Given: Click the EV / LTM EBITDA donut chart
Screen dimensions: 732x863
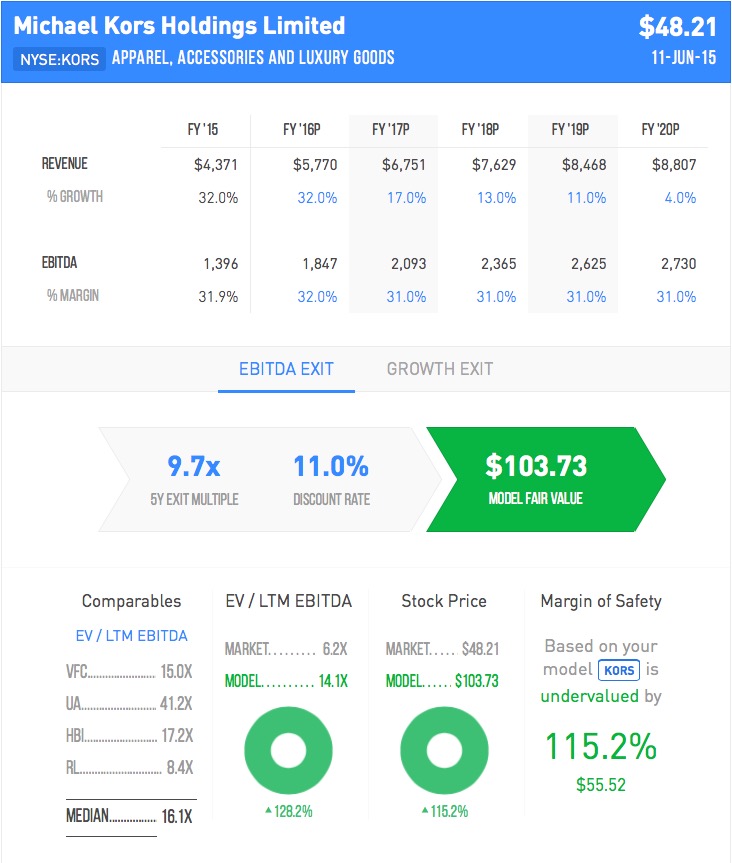Looking at the screenshot, I should [x=288, y=750].
